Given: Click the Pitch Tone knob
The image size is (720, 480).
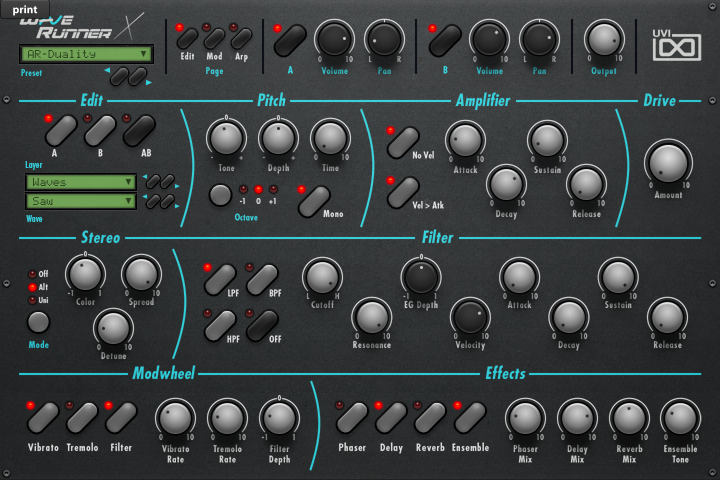Looking at the screenshot, I should 226,139.
